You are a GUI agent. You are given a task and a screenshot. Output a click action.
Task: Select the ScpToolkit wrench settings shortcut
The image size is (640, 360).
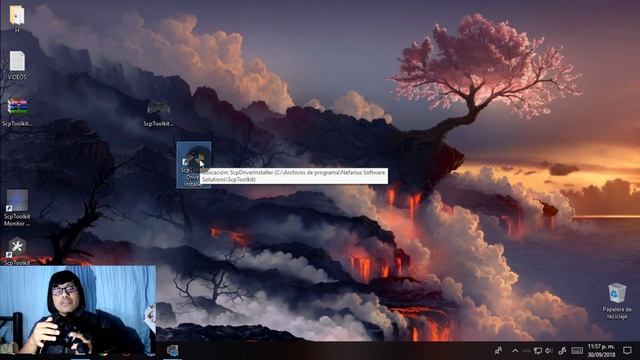click(x=17, y=251)
